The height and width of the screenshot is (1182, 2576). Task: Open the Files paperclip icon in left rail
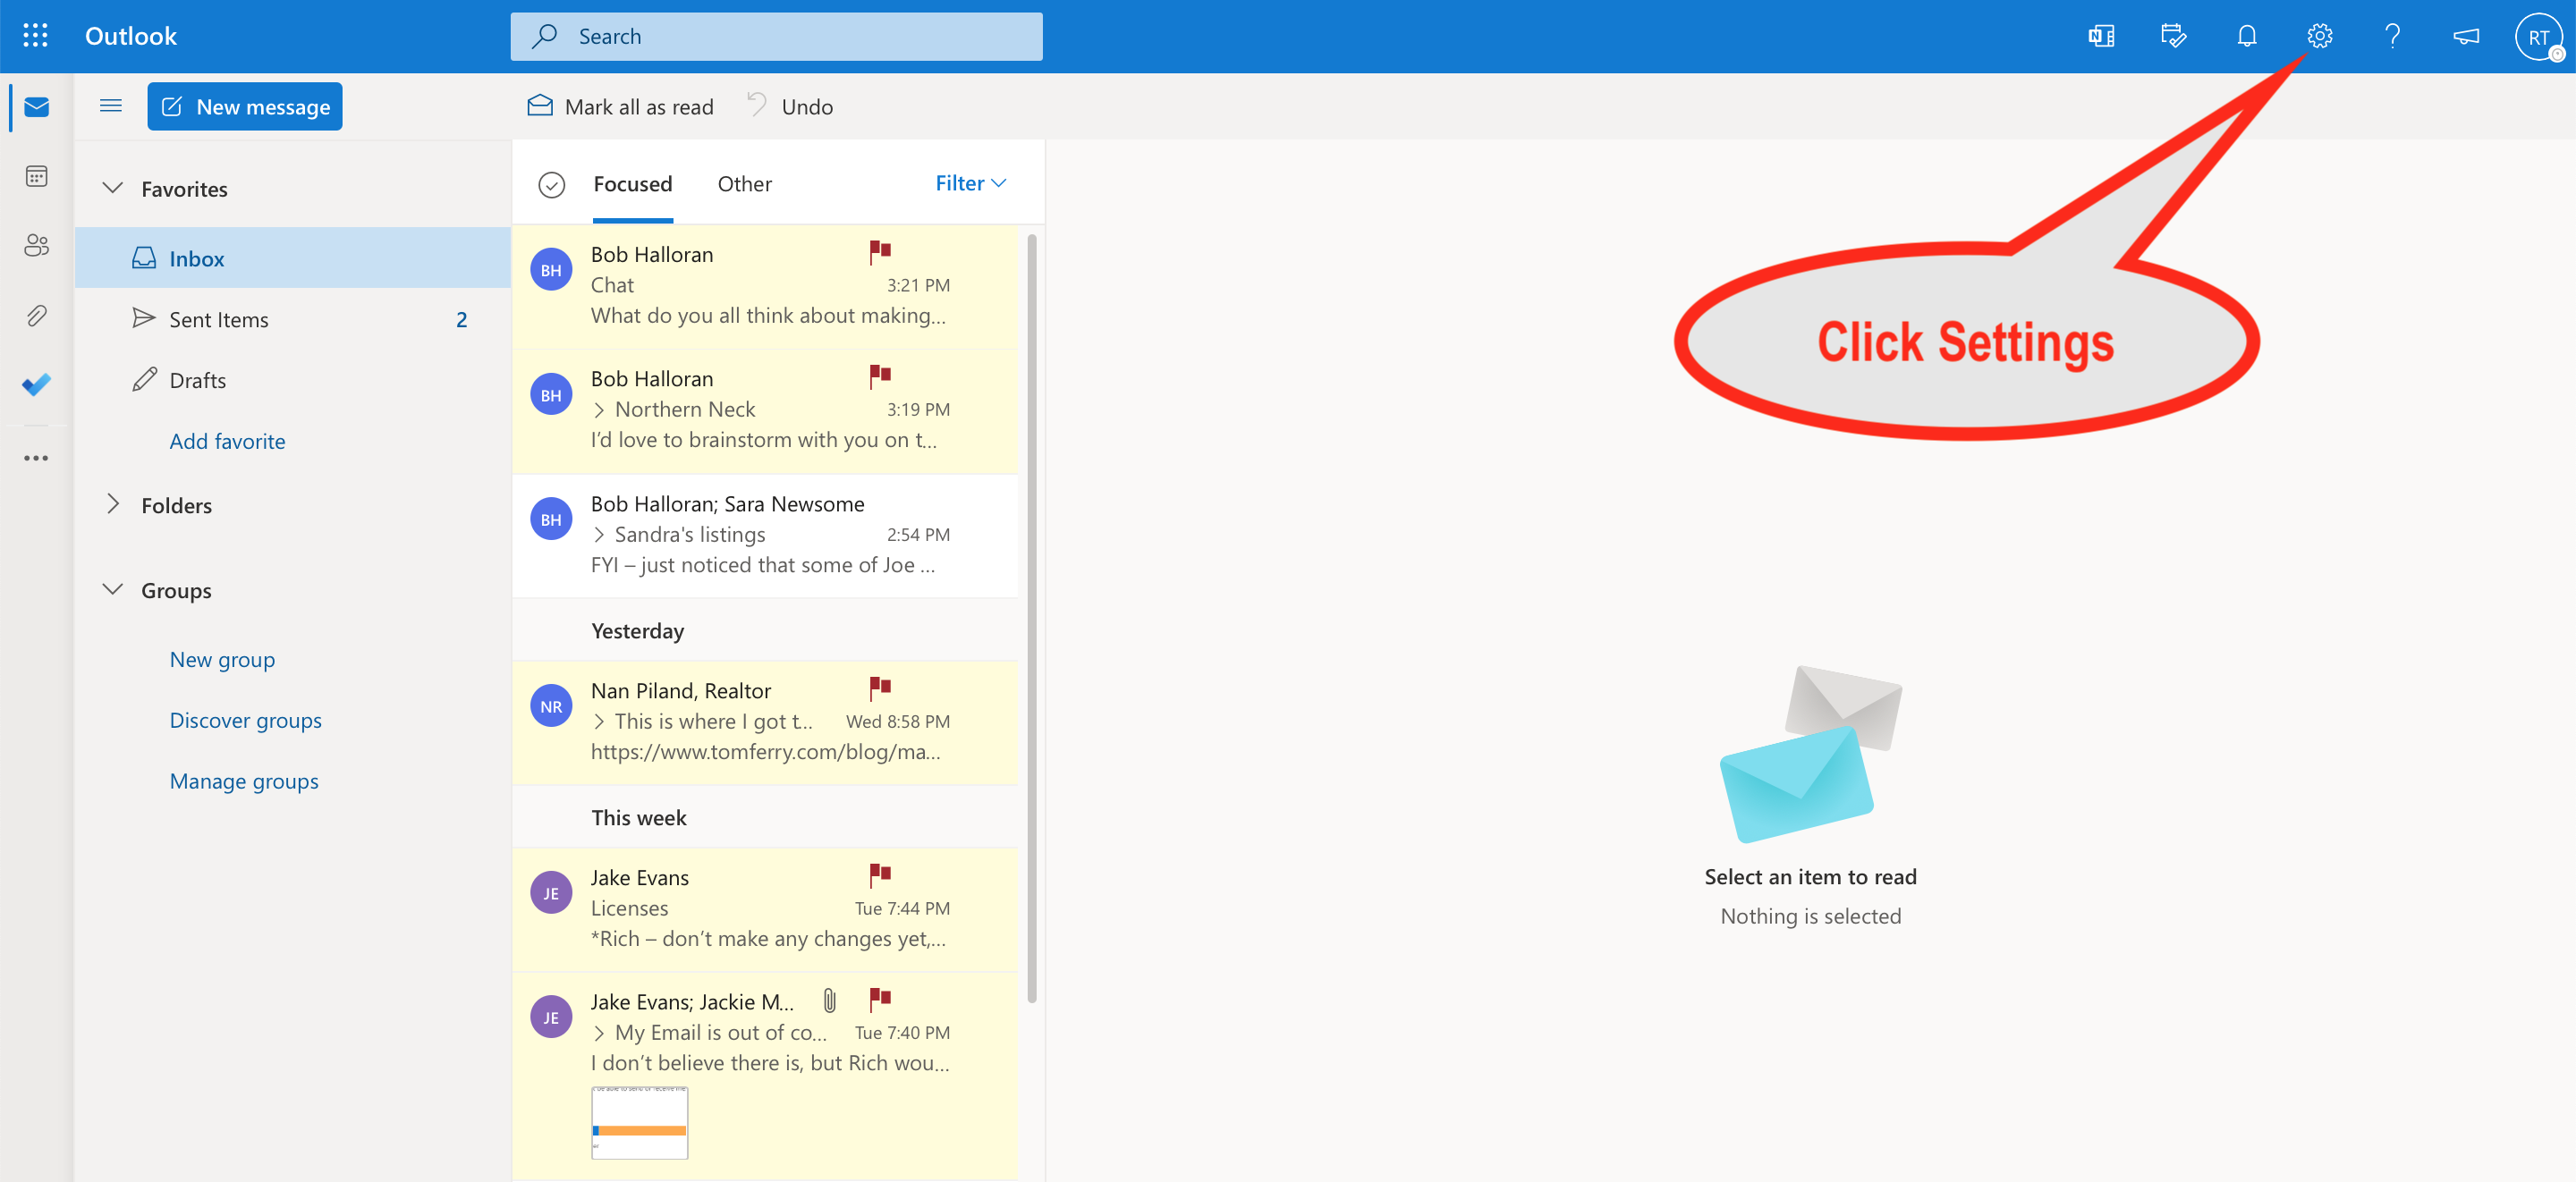pyautogui.click(x=36, y=316)
